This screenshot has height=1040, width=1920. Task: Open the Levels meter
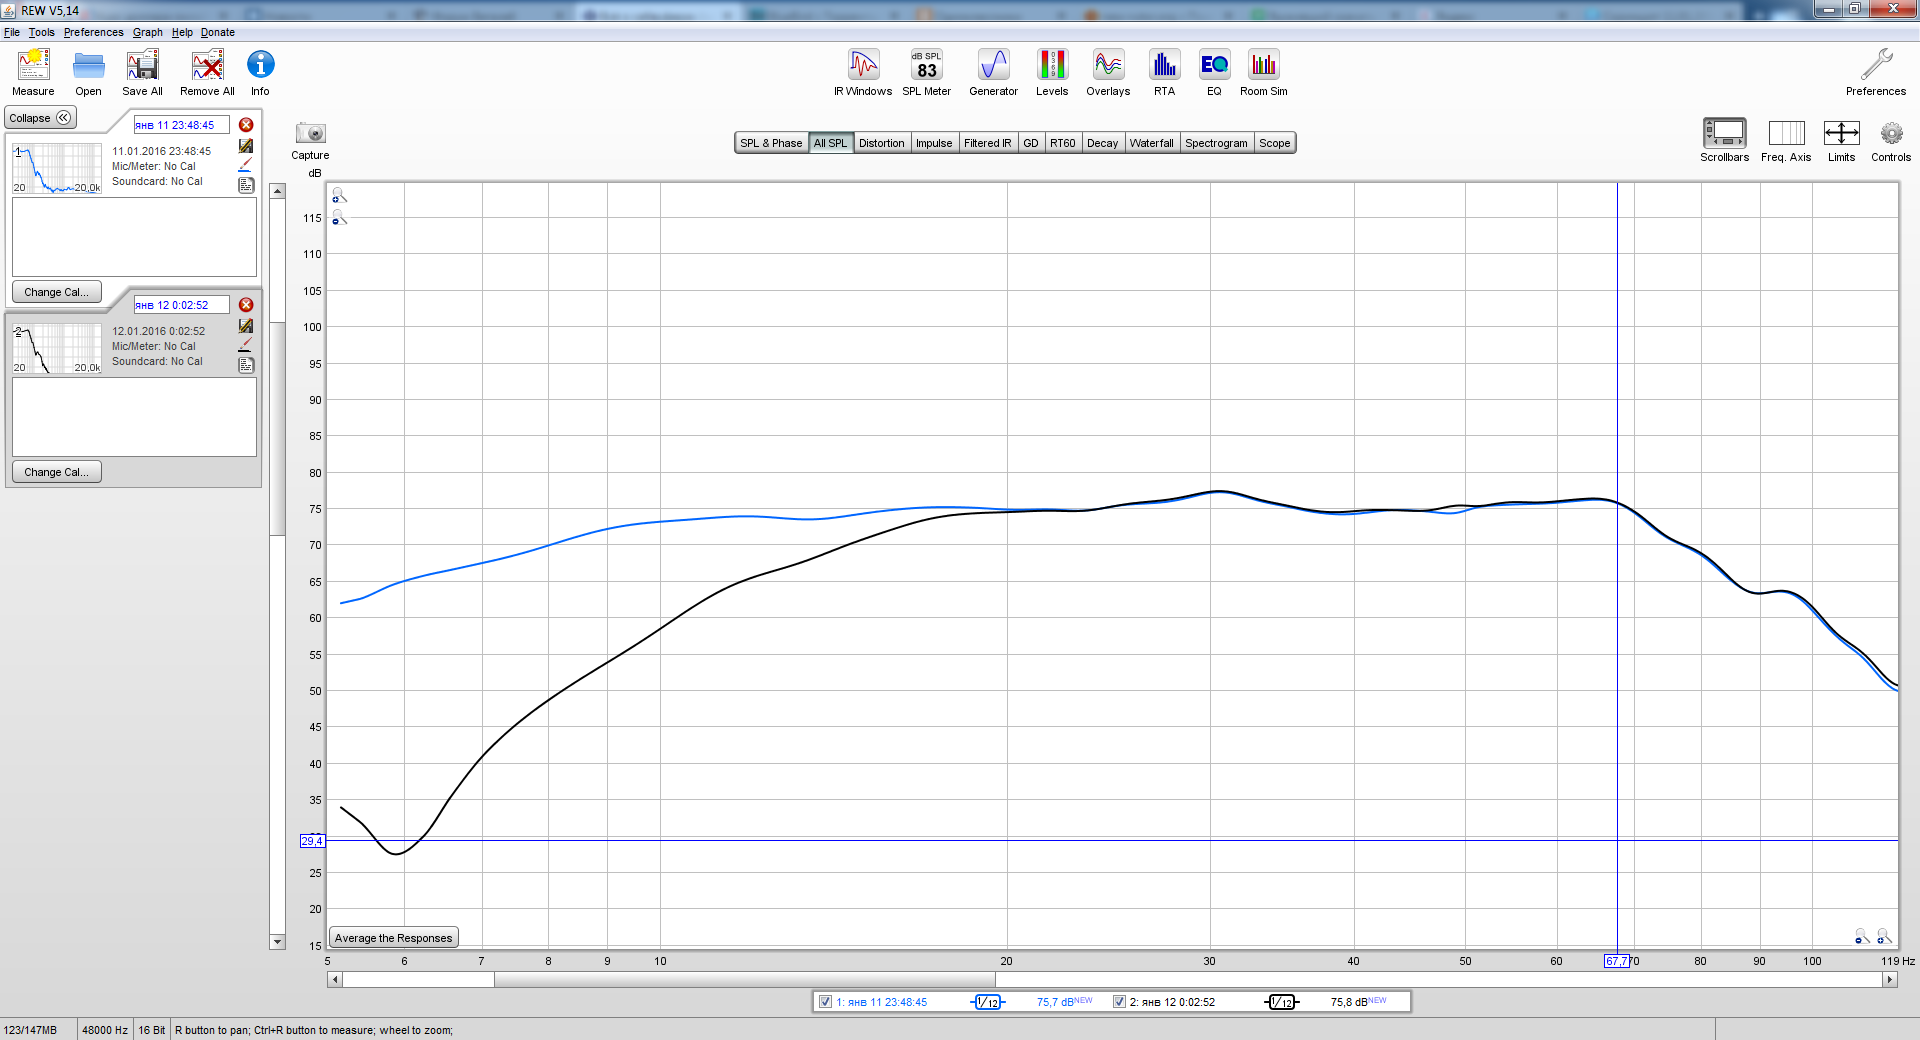coord(1052,65)
